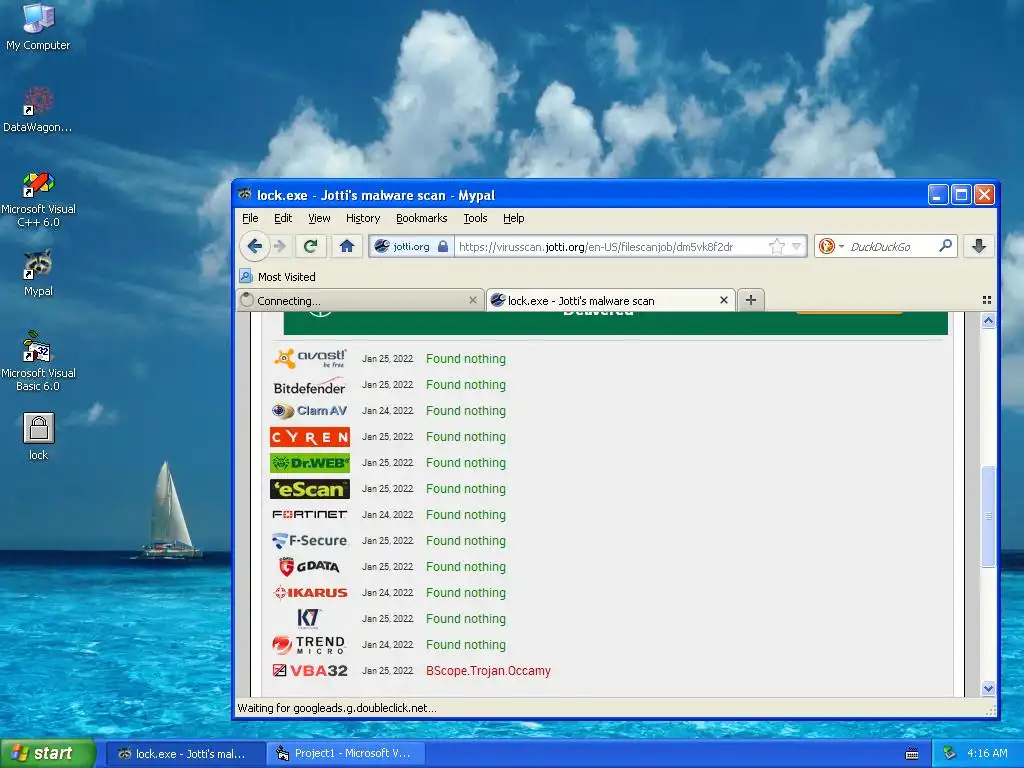1024x768 pixels.
Task: Click the page scrollbar down arrow
Action: 988,688
